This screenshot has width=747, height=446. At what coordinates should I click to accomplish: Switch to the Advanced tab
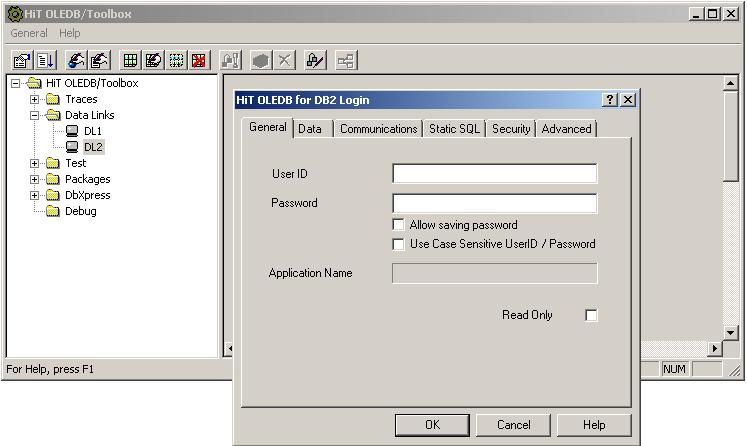(566, 129)
